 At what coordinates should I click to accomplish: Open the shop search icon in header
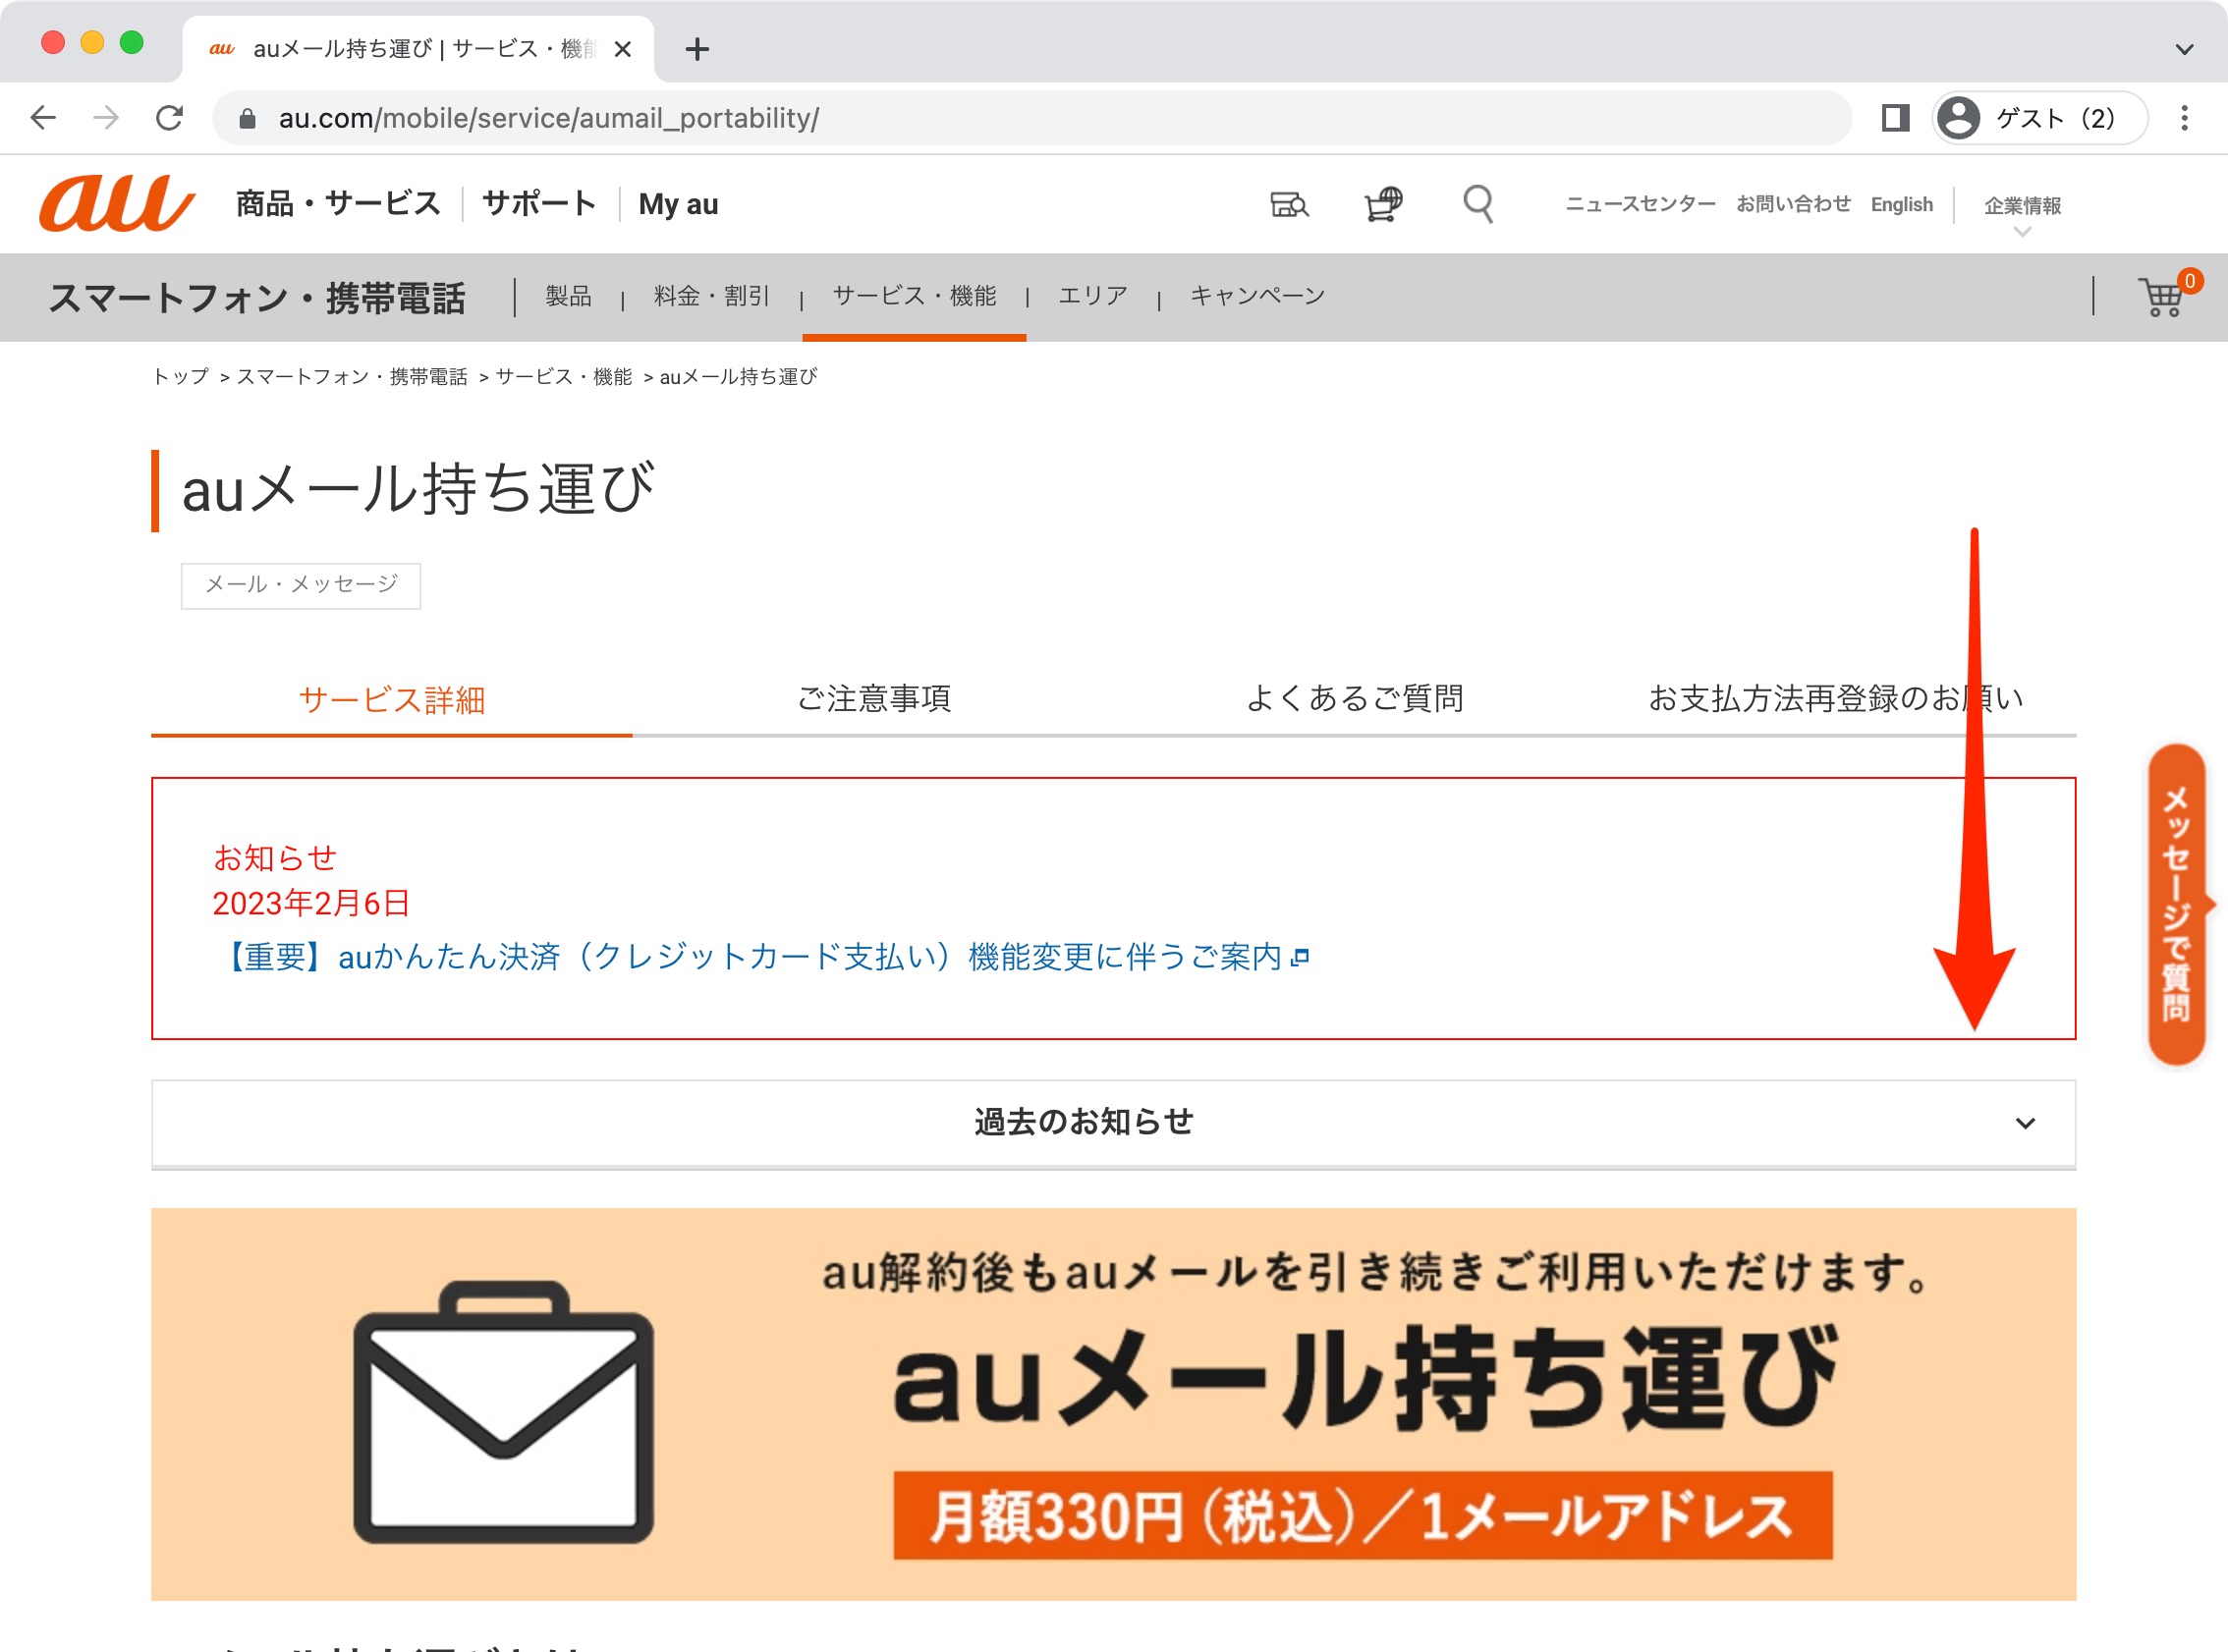pyautogui.click(x=1289, y=205)
